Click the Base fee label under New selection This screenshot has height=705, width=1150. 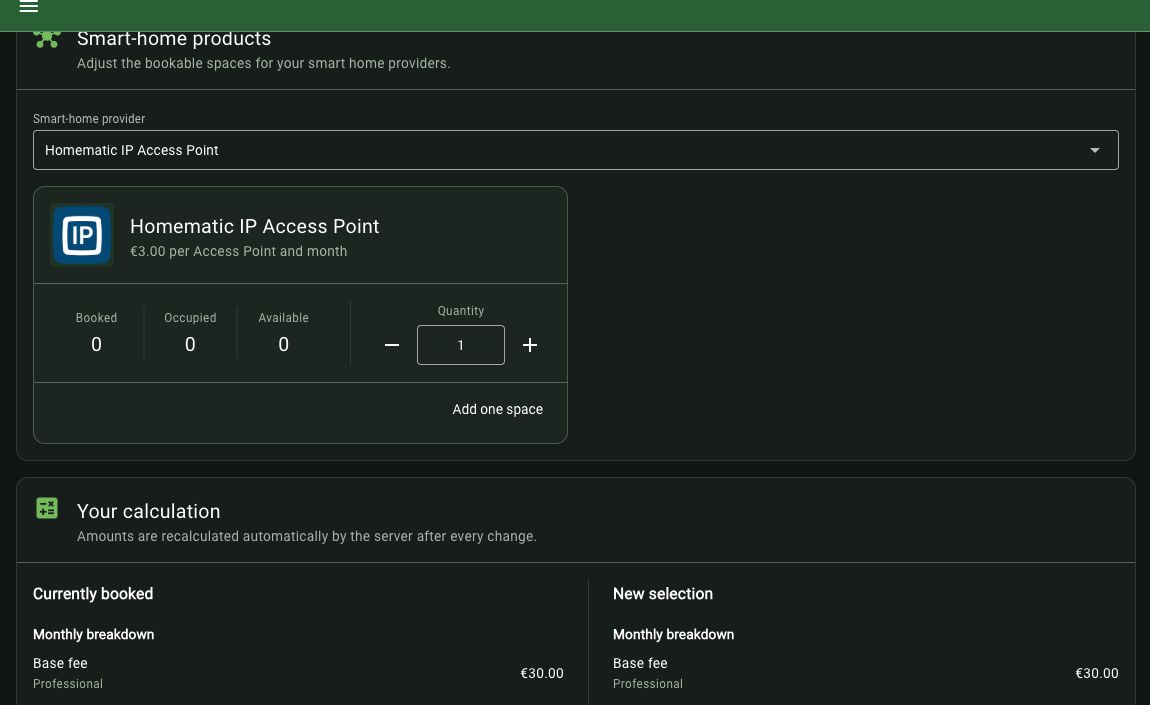(x=640, y=663)
